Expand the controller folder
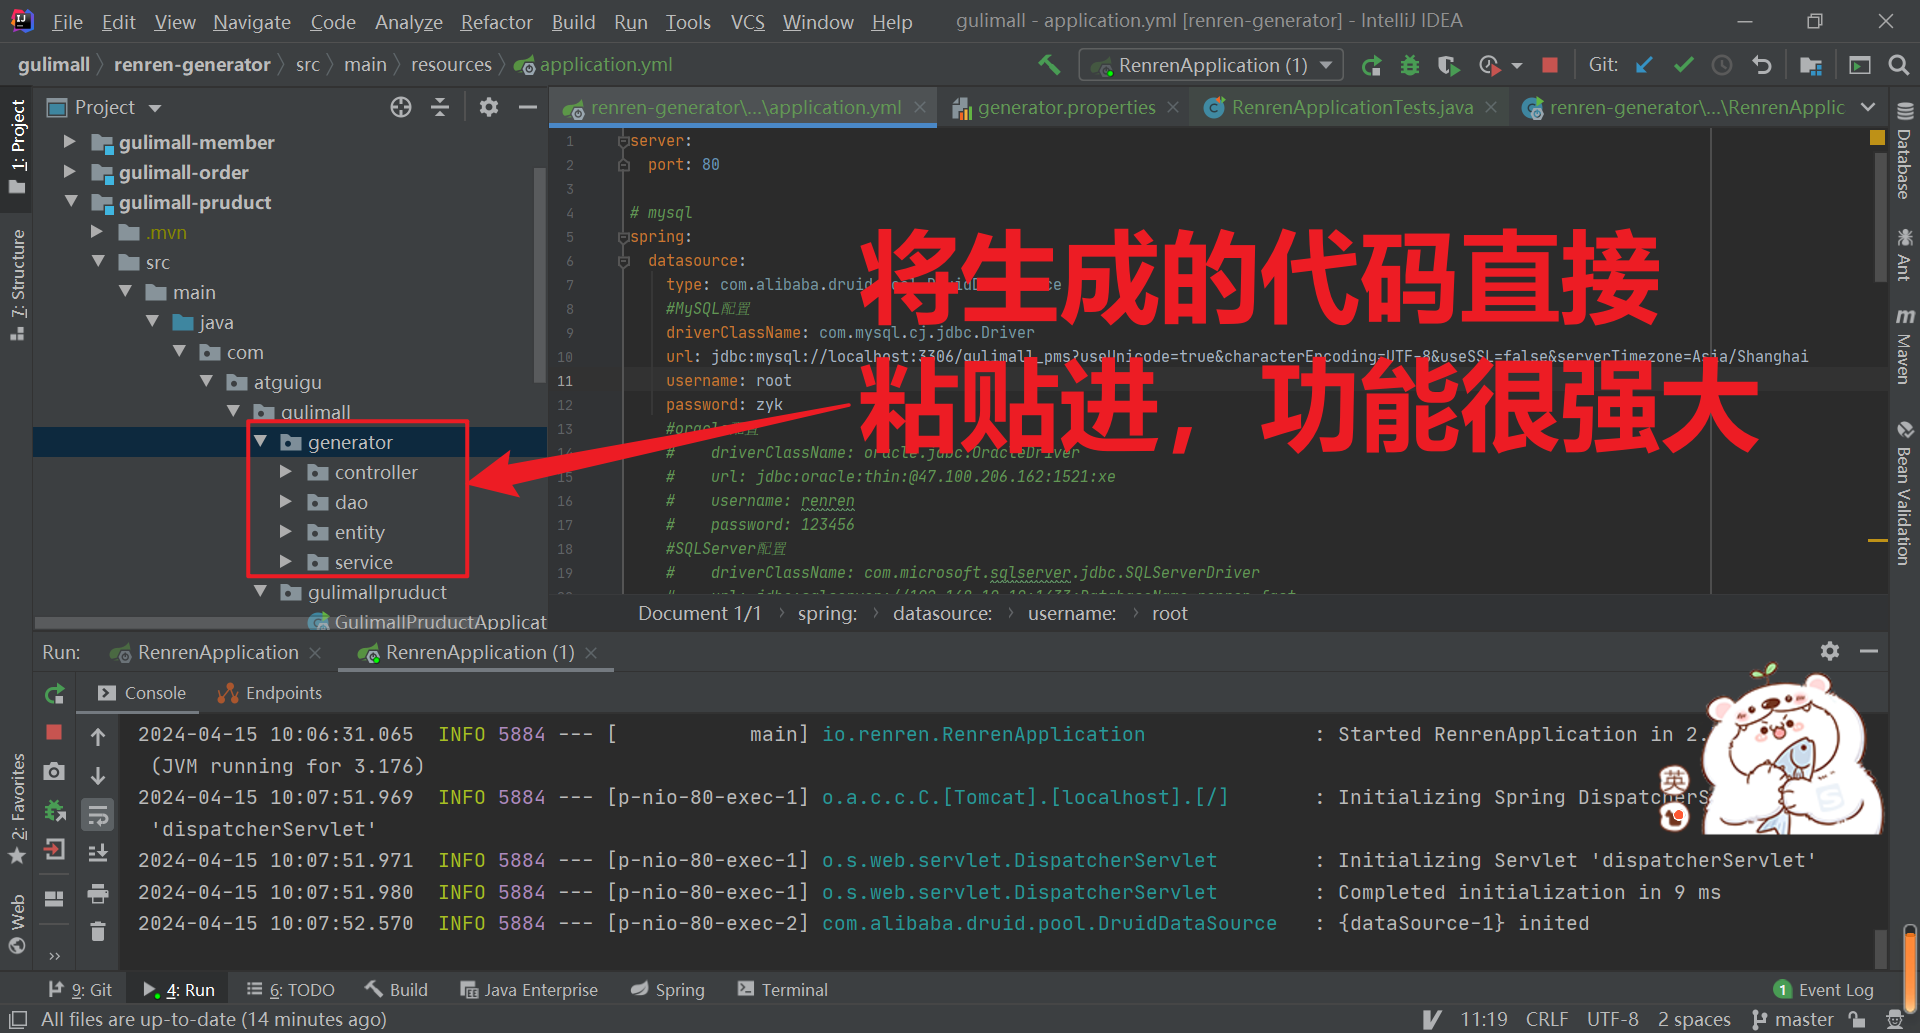 (286, 472)
